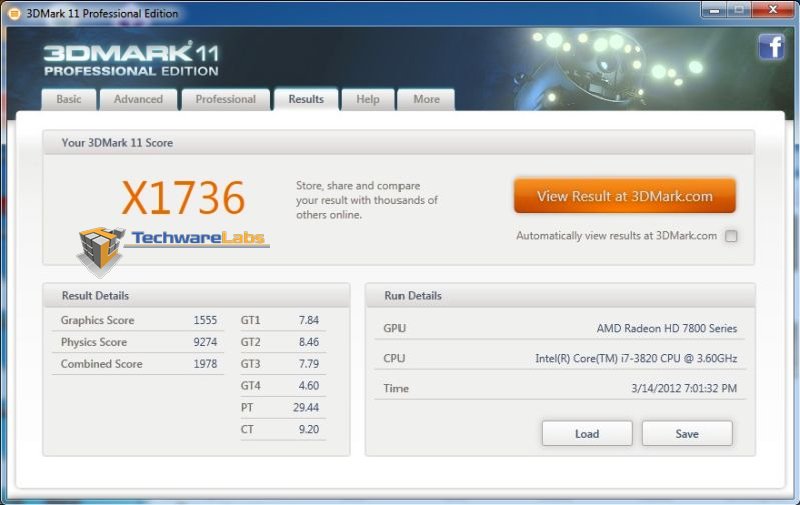The height and width of the screenshot is (505, 800).
Task: Minimize the 3DMark 11 window
Action: tap(714, 10)
